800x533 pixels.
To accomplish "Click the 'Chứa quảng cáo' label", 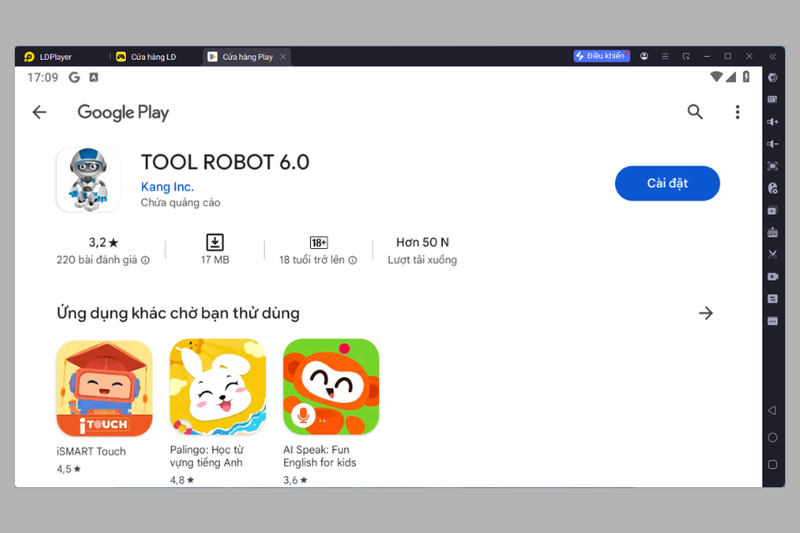I will 181,203.
